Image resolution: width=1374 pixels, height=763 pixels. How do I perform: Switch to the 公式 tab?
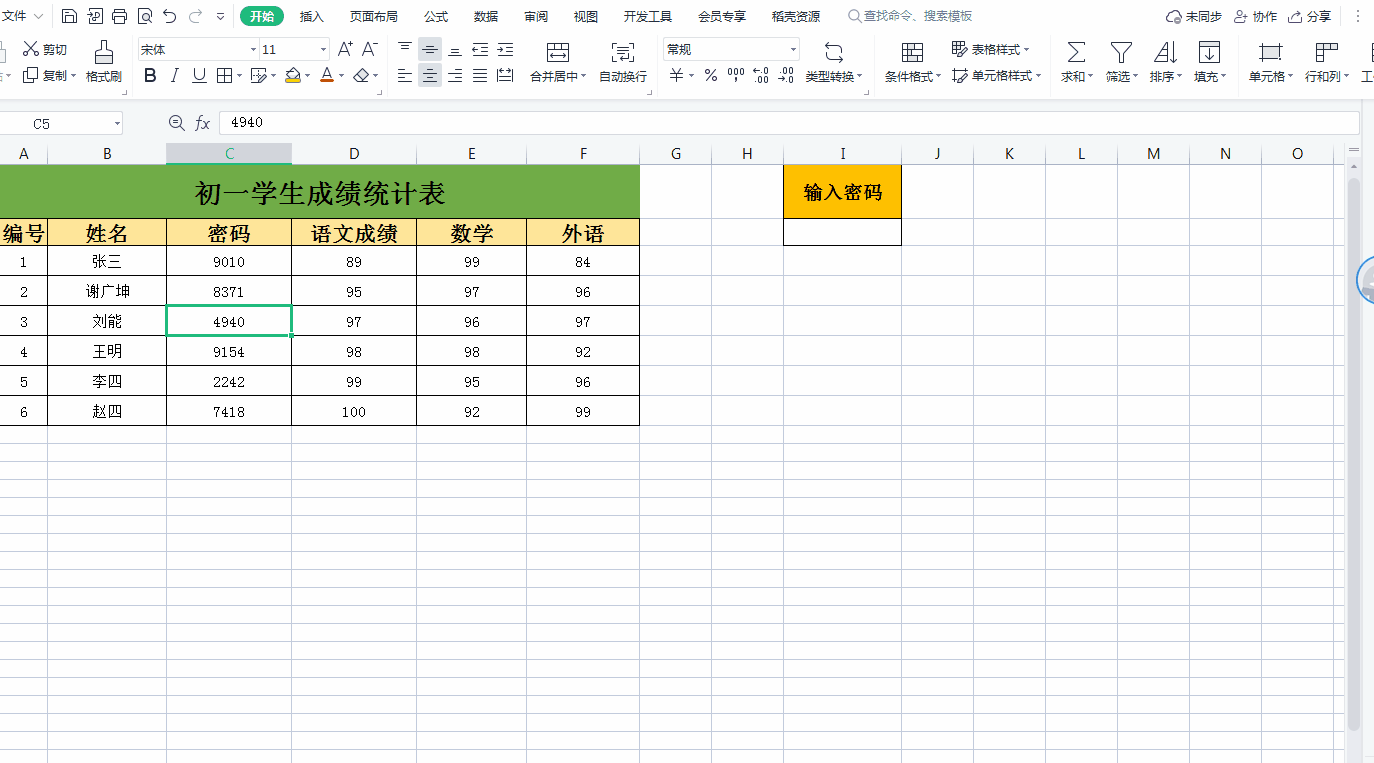tap(436, 16)
